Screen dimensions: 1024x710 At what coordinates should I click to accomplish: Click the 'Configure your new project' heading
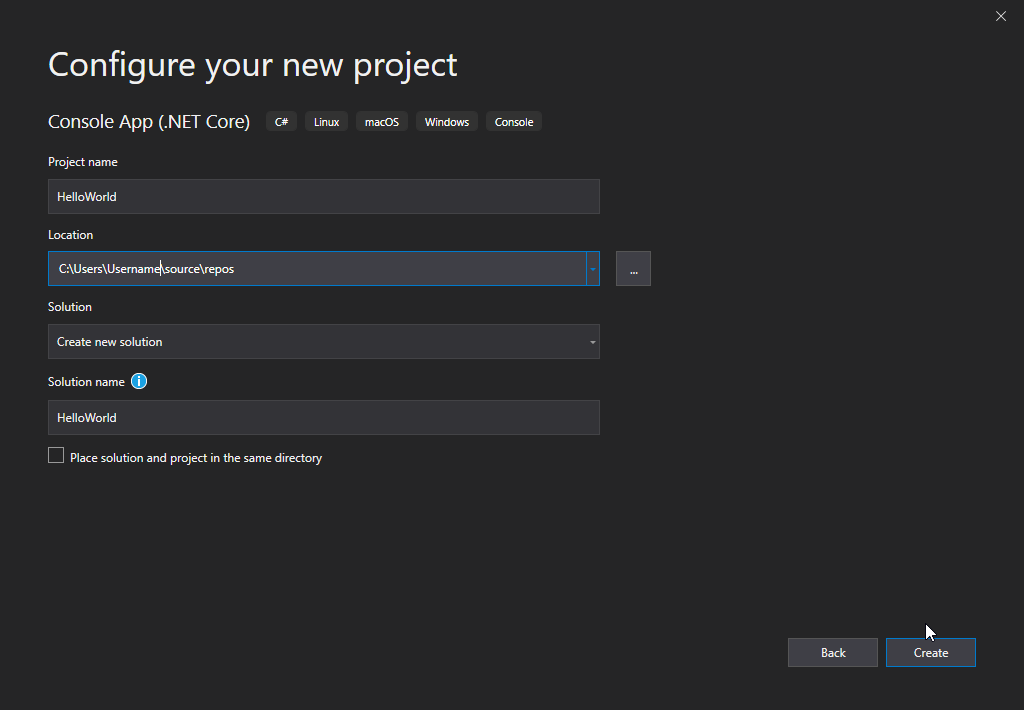pyautogui.click(x=252, y=65)
